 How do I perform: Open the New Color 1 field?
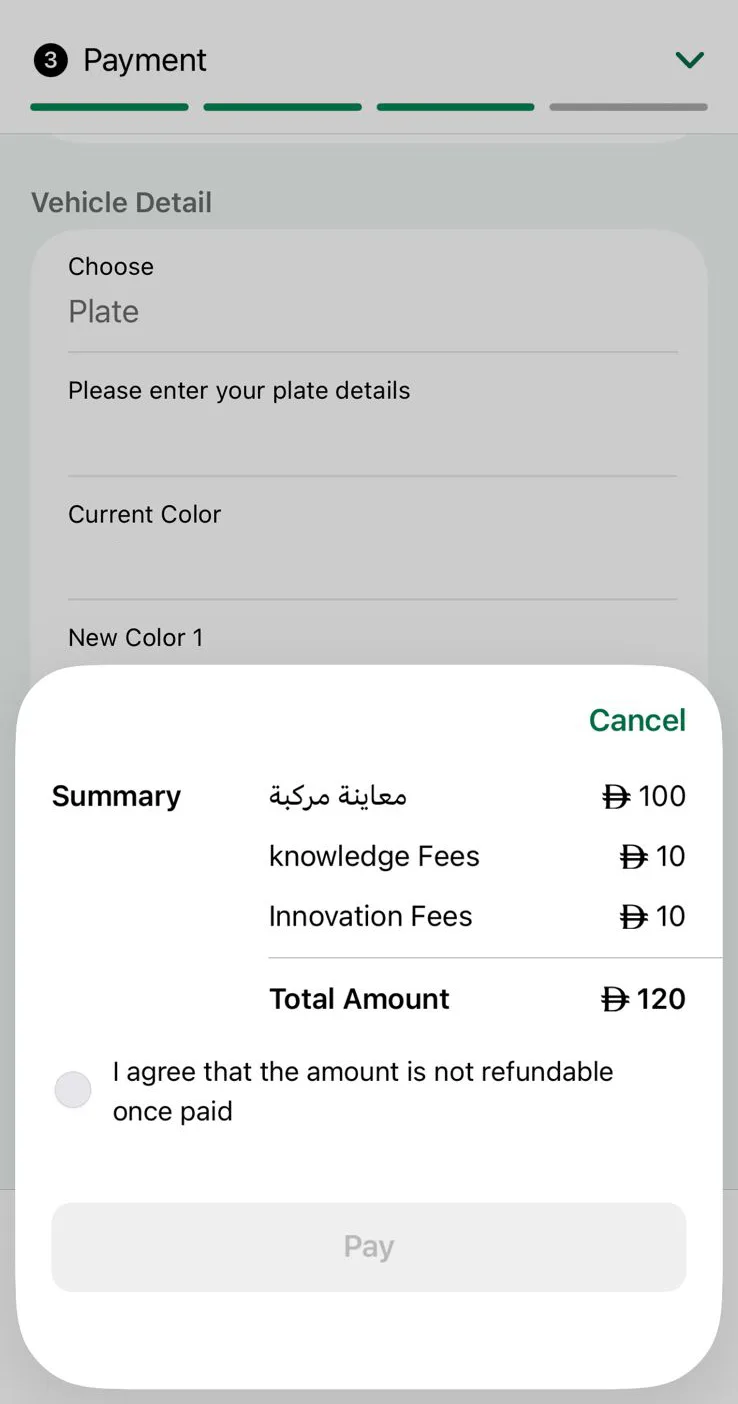[372, 638]
